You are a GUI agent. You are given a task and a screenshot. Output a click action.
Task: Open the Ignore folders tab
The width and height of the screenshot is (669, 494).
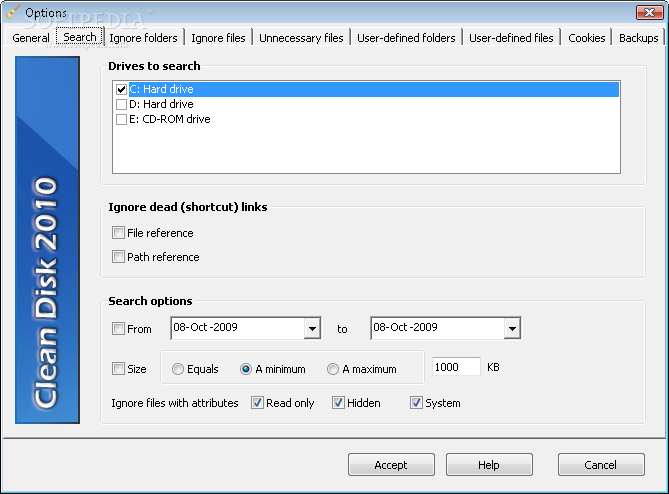(x=143, y=38)
